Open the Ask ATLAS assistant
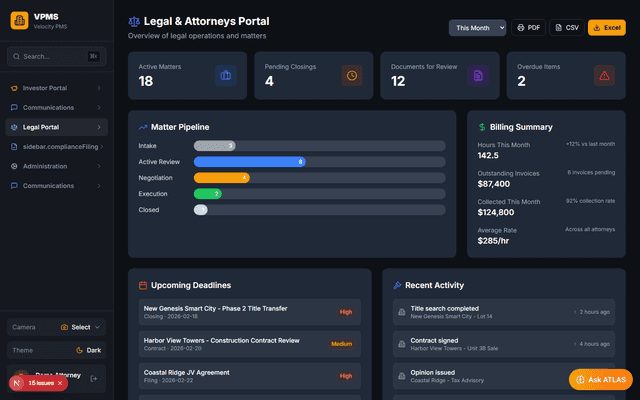The width and height of the screenshot is (640, 400). point(601,380)
